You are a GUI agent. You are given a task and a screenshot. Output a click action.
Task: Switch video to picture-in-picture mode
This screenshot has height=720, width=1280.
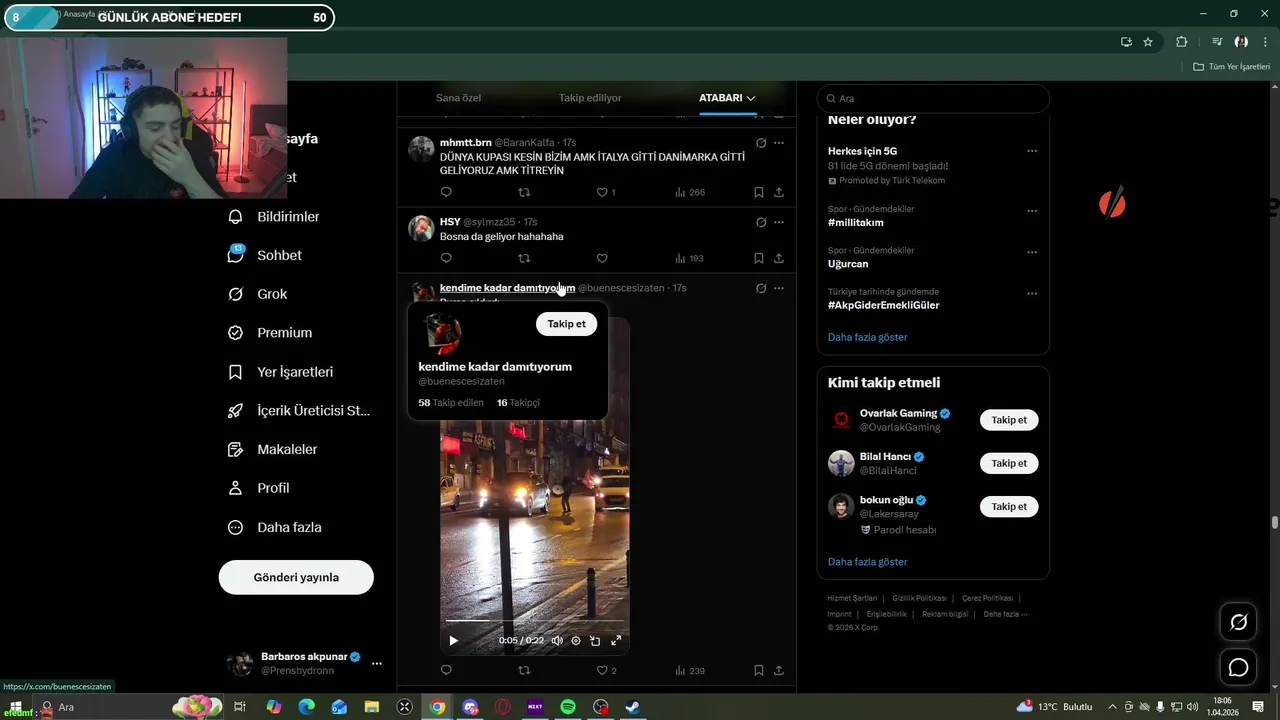(x=595, y=641)
